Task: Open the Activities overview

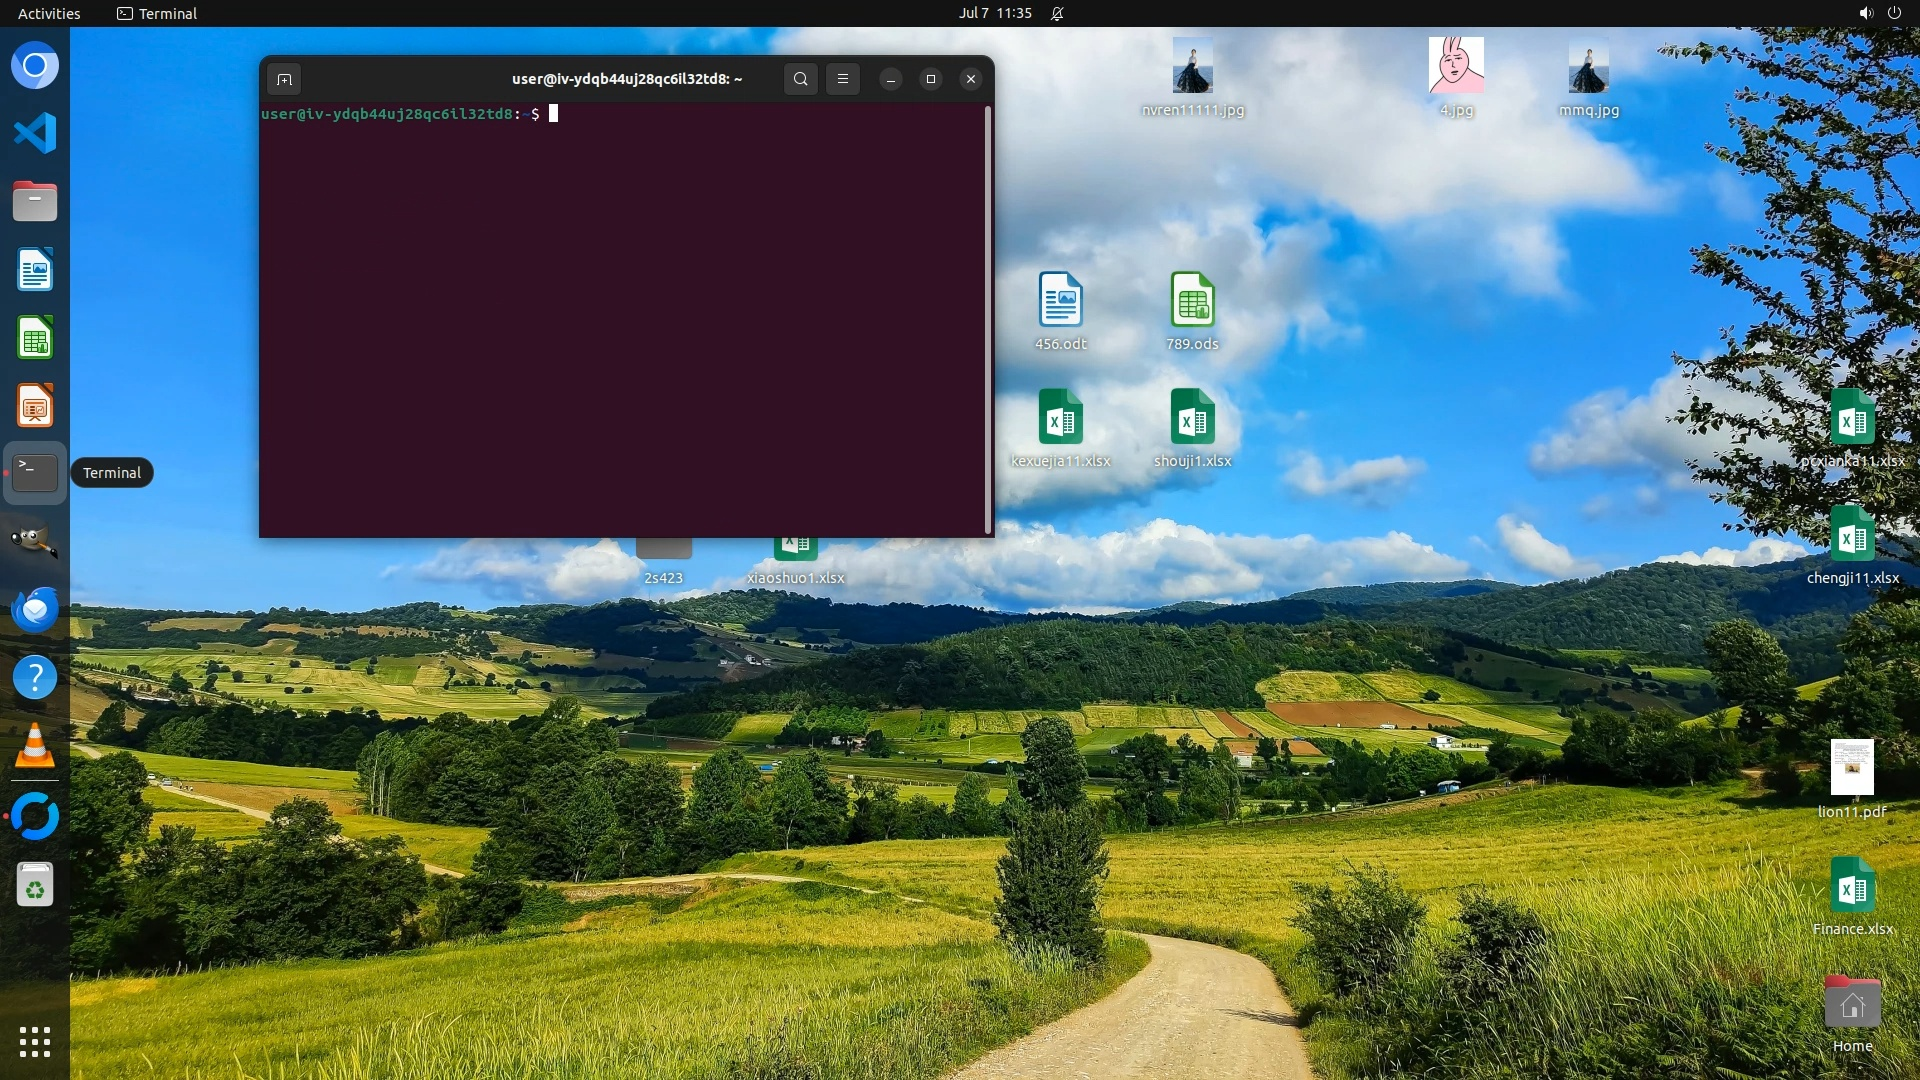Action: [49, 13]
